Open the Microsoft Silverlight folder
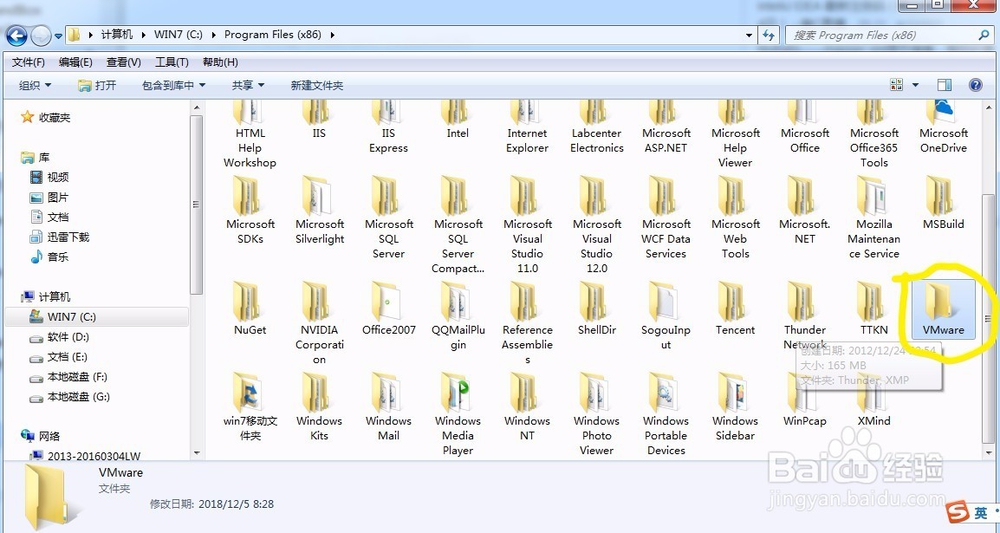The image size is (1000, 533). point(320,211)
